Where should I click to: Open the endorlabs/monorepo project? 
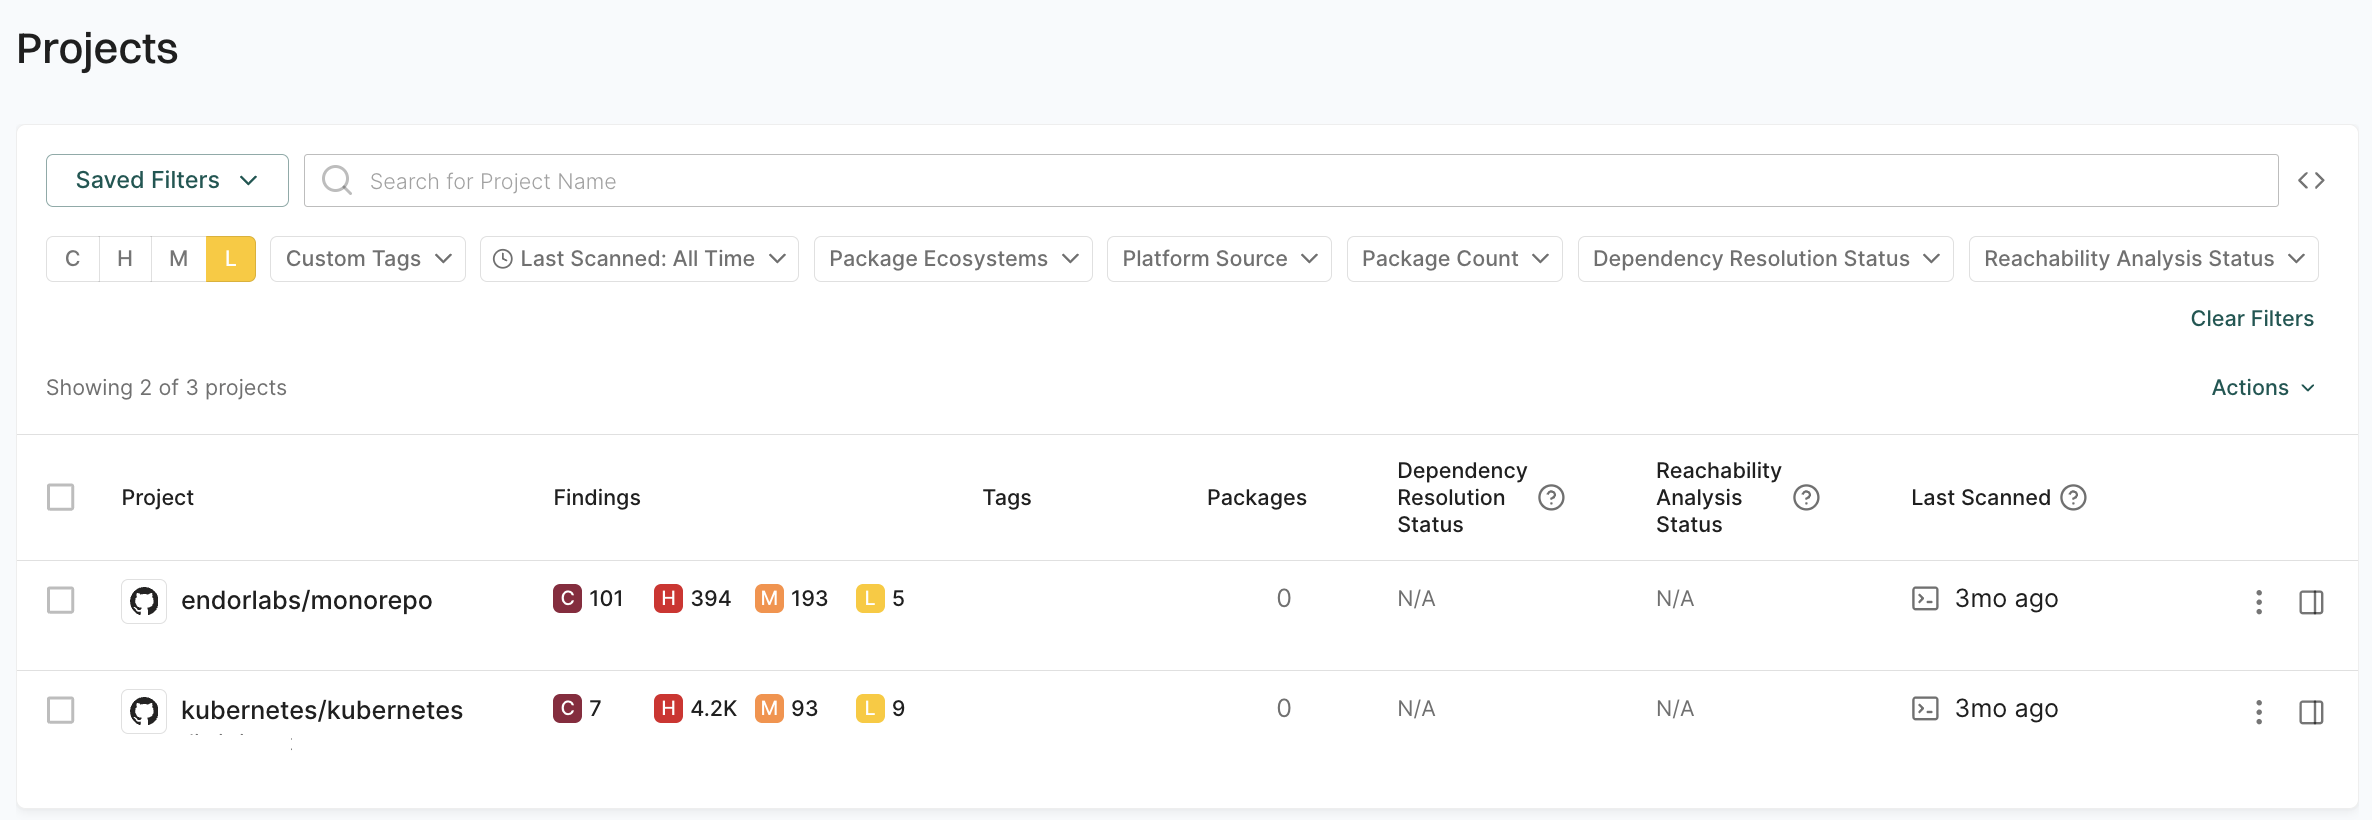[306, 600]
